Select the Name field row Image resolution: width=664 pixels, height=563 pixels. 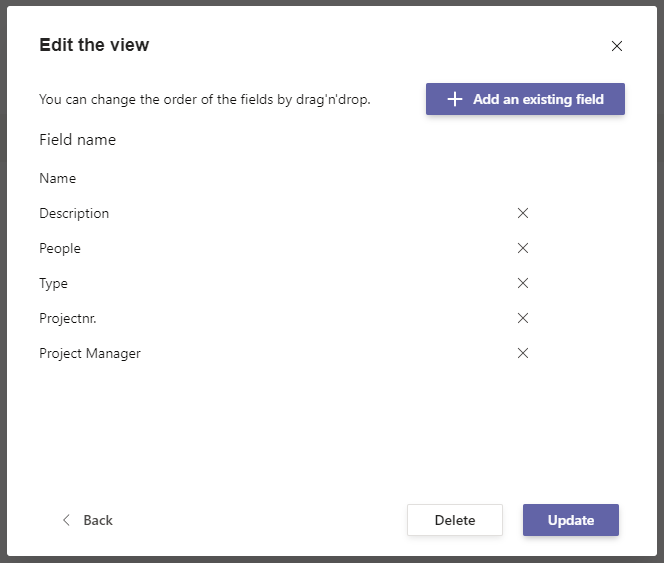(58, 178)
